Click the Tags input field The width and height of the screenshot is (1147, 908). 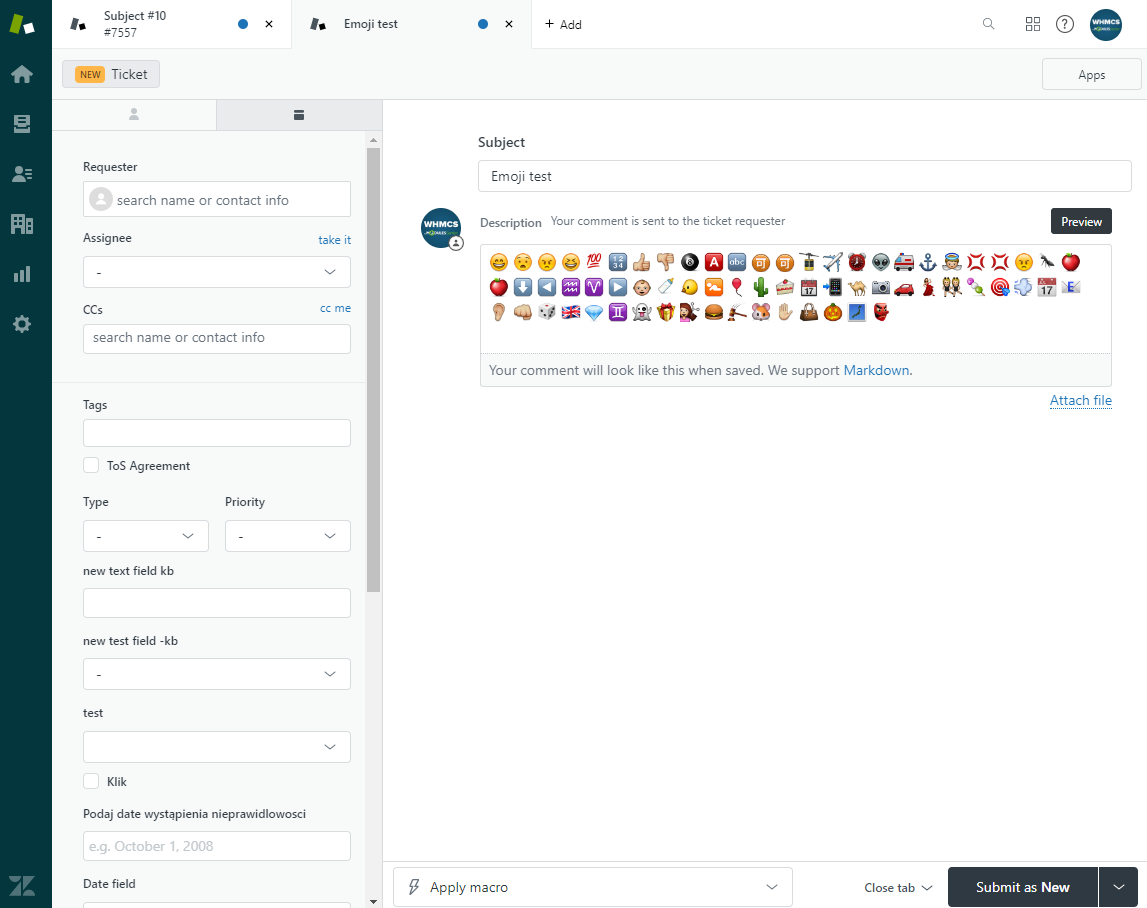click(217, 433)
